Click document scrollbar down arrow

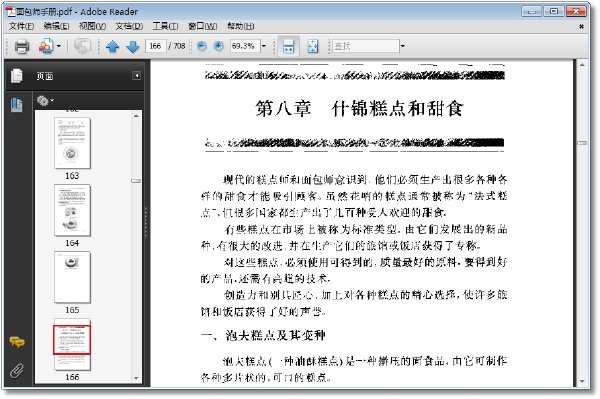(x=582, y=381)
